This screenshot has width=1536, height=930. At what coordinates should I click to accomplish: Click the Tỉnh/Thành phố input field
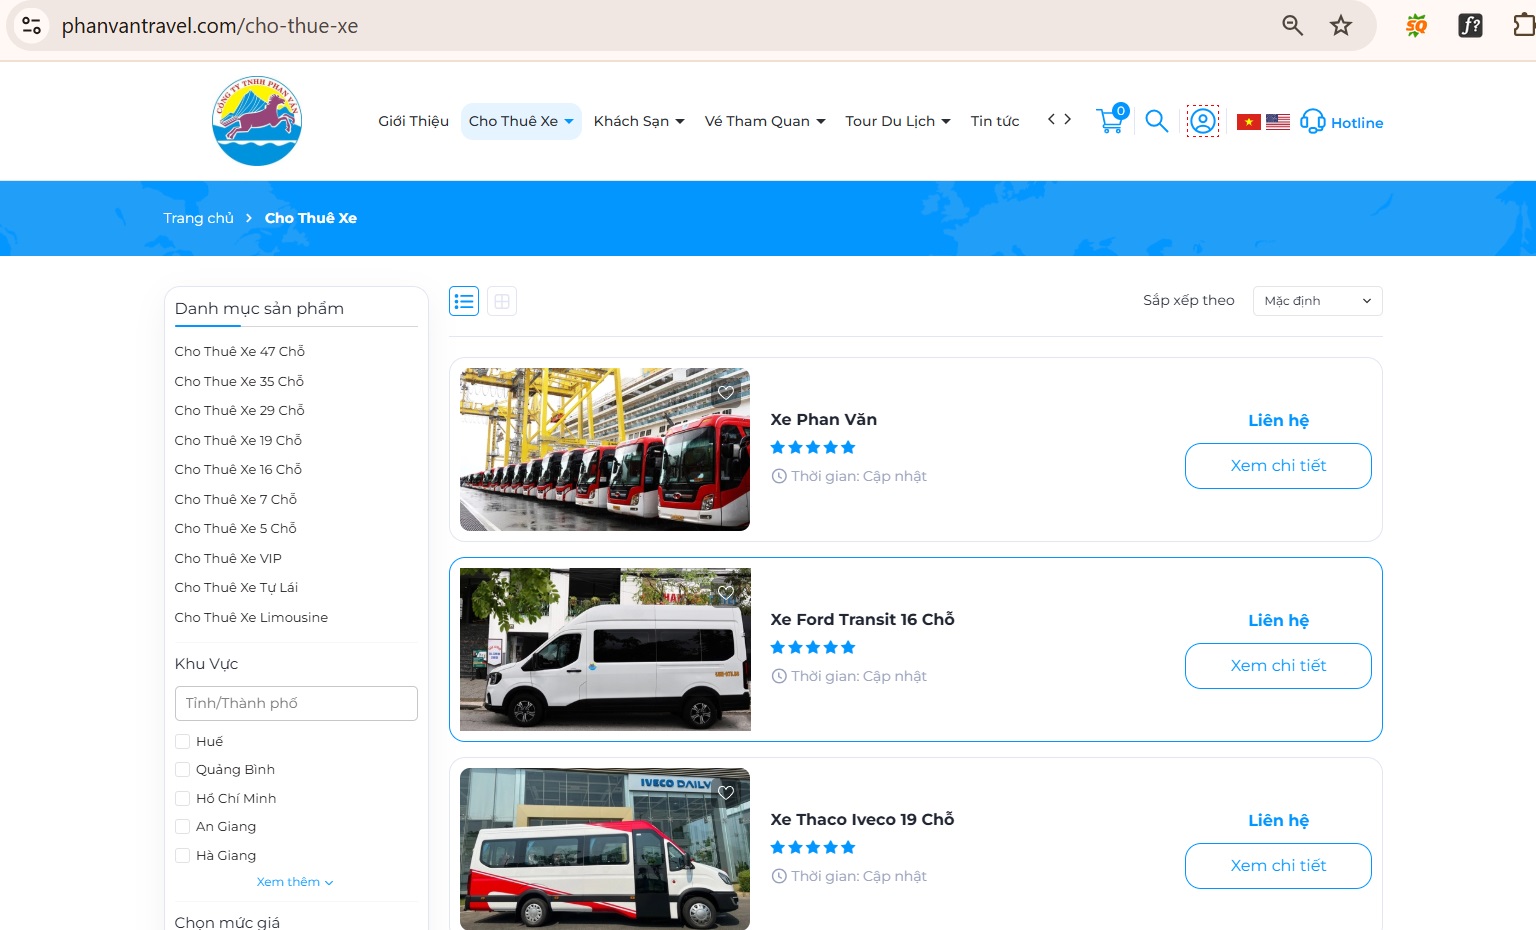click(295, 703)
